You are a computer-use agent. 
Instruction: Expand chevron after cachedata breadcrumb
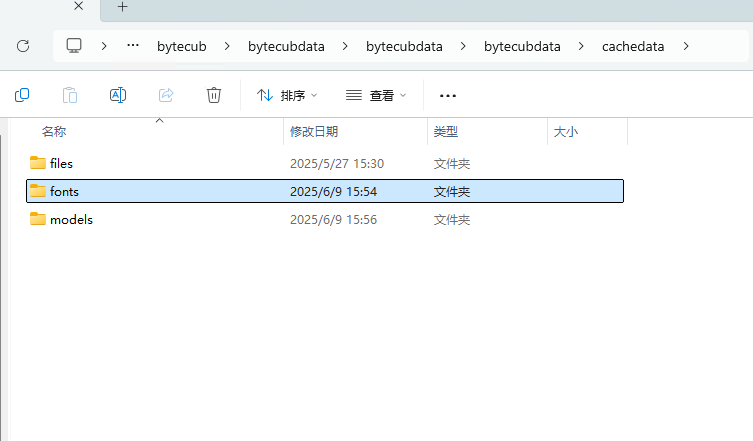(686, 46)
